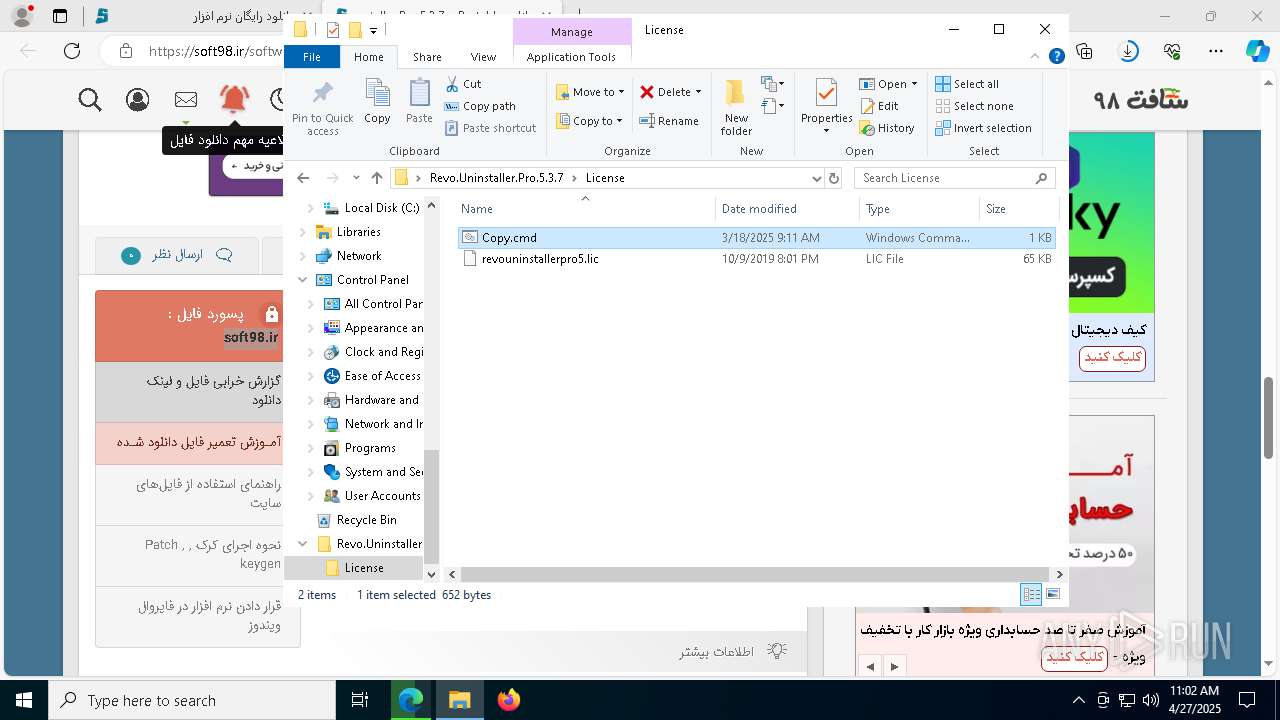Click the user profile icon on soft98
This screenshot has width=1280, height=720.
click(x=138, y=100)
